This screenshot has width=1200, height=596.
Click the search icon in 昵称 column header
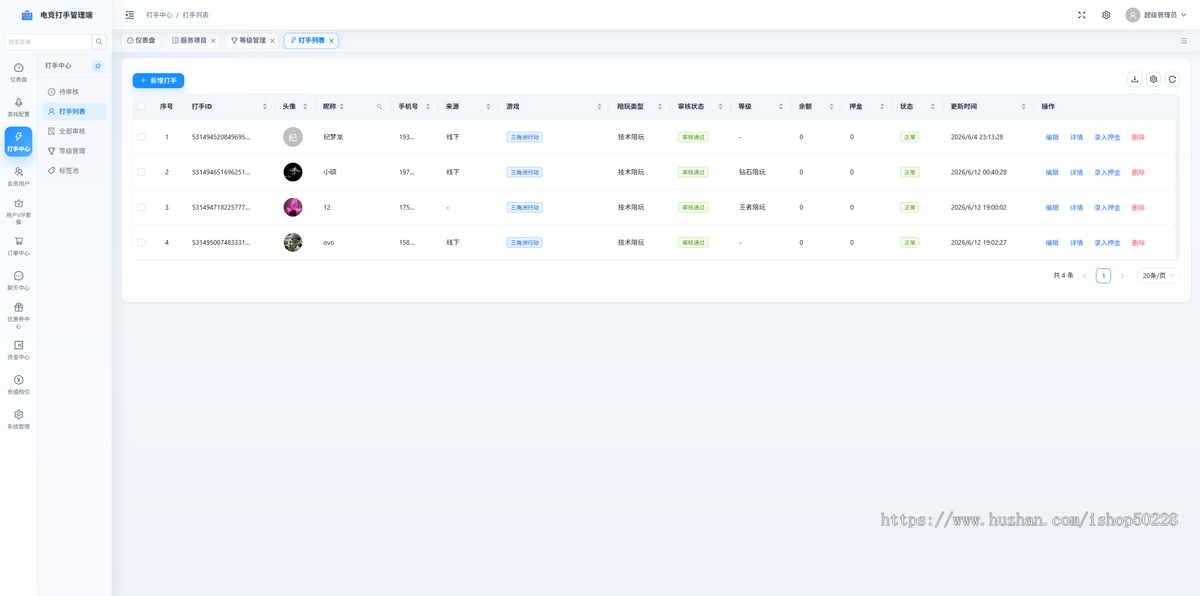tap(379, 106)
